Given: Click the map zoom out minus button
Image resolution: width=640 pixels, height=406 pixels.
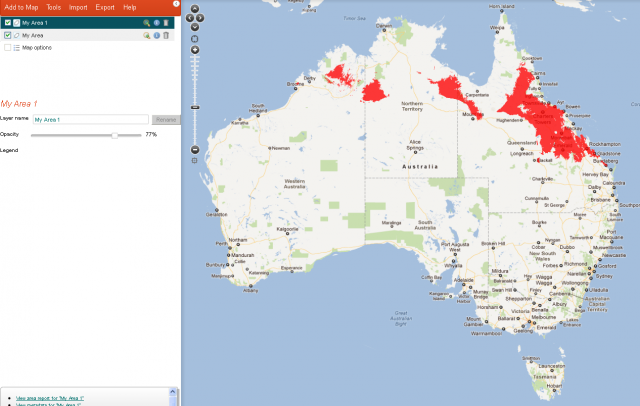Looking at the screenshot, I should [x=195, y=150].
